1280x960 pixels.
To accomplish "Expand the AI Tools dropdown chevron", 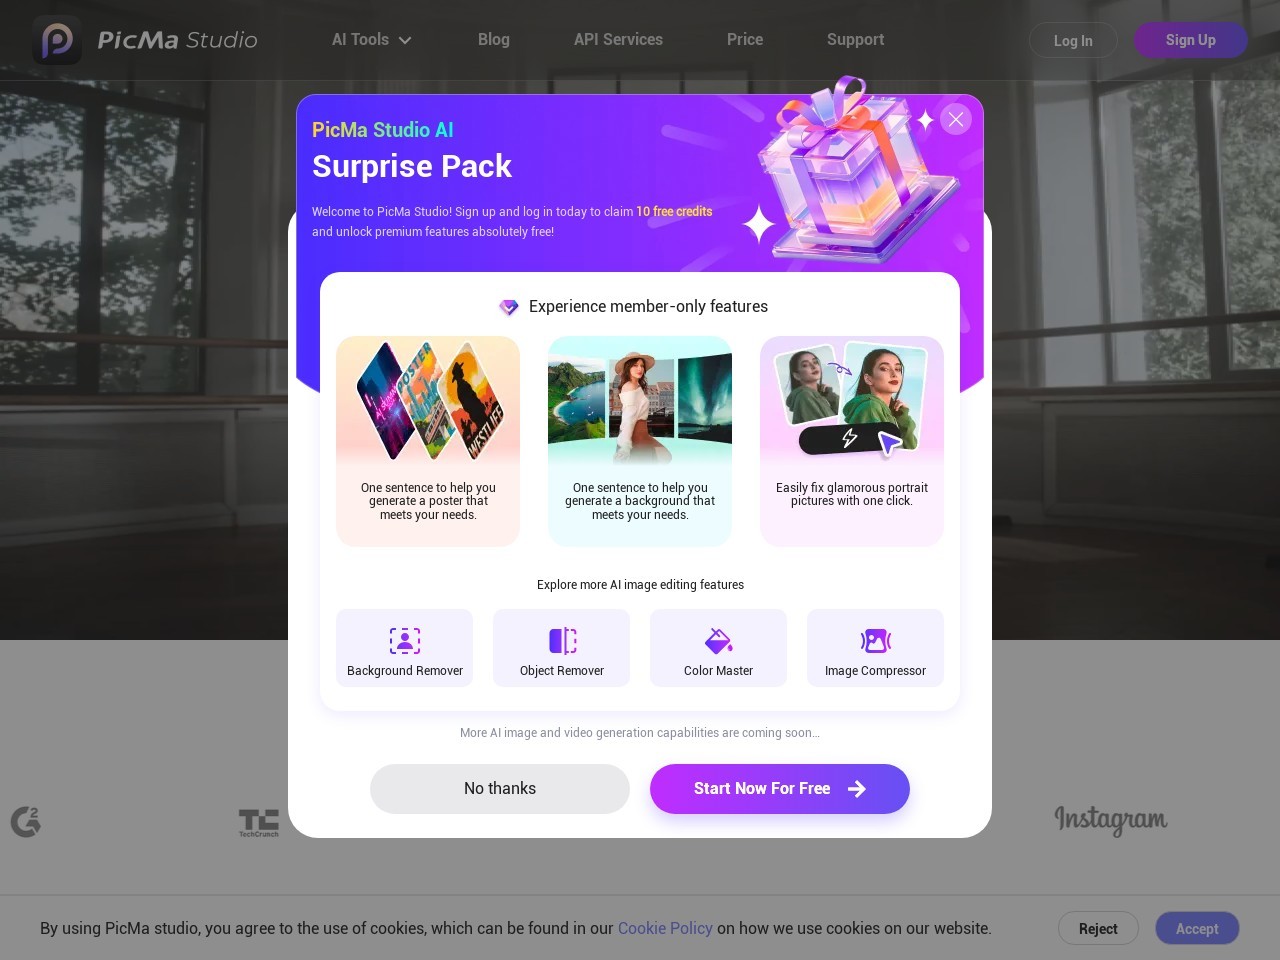I will click(x=405, y=40).
